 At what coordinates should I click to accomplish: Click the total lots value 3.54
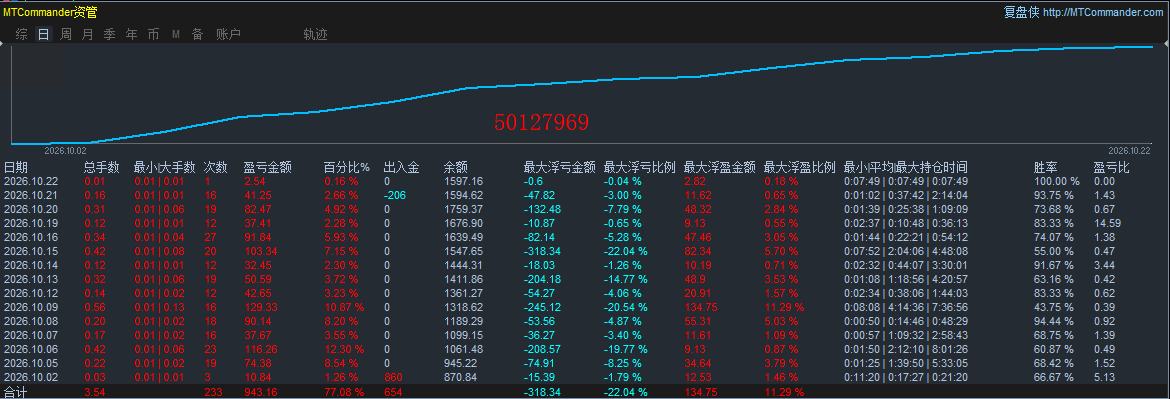pyautogui.click(x=95, y=392)
